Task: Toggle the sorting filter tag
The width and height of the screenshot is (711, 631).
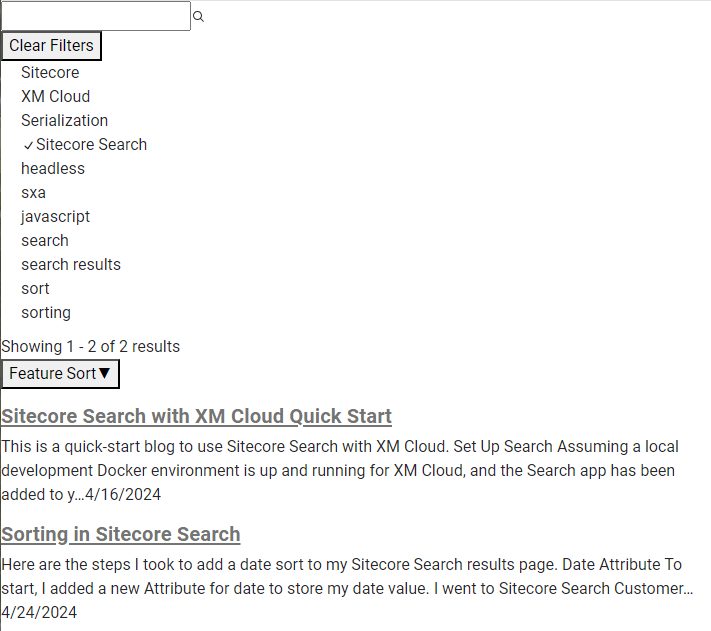Action: point(46,313)
